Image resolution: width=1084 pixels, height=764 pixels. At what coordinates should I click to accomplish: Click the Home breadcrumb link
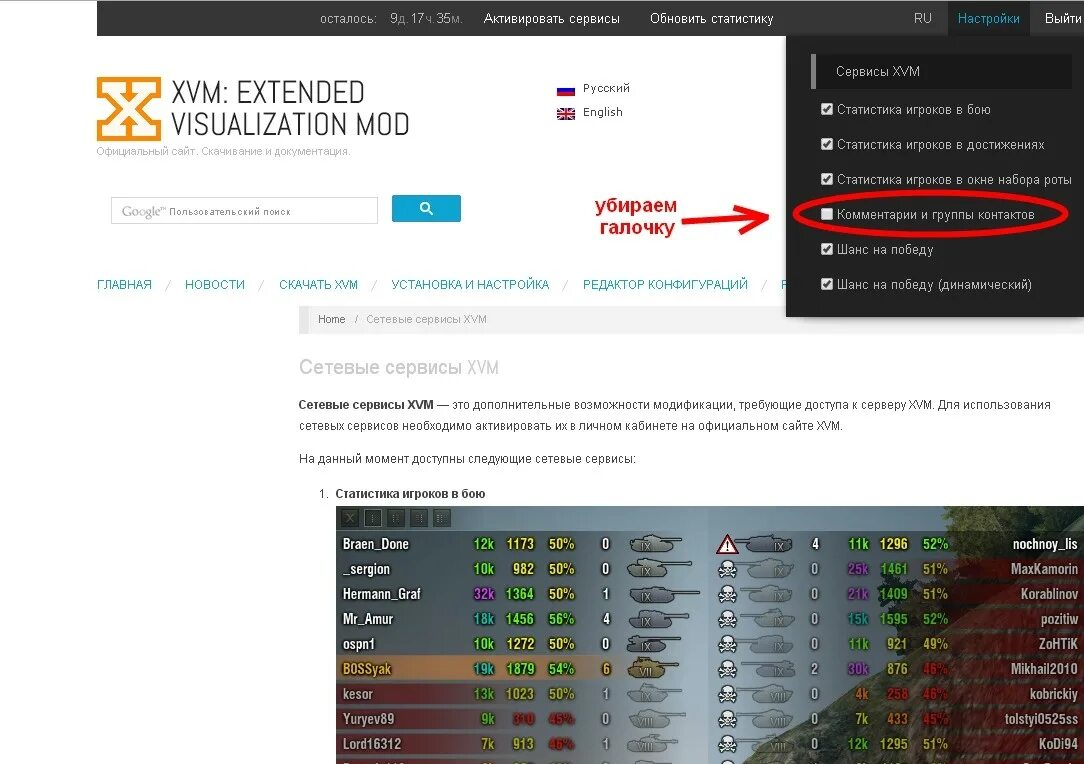coord(331,319)
